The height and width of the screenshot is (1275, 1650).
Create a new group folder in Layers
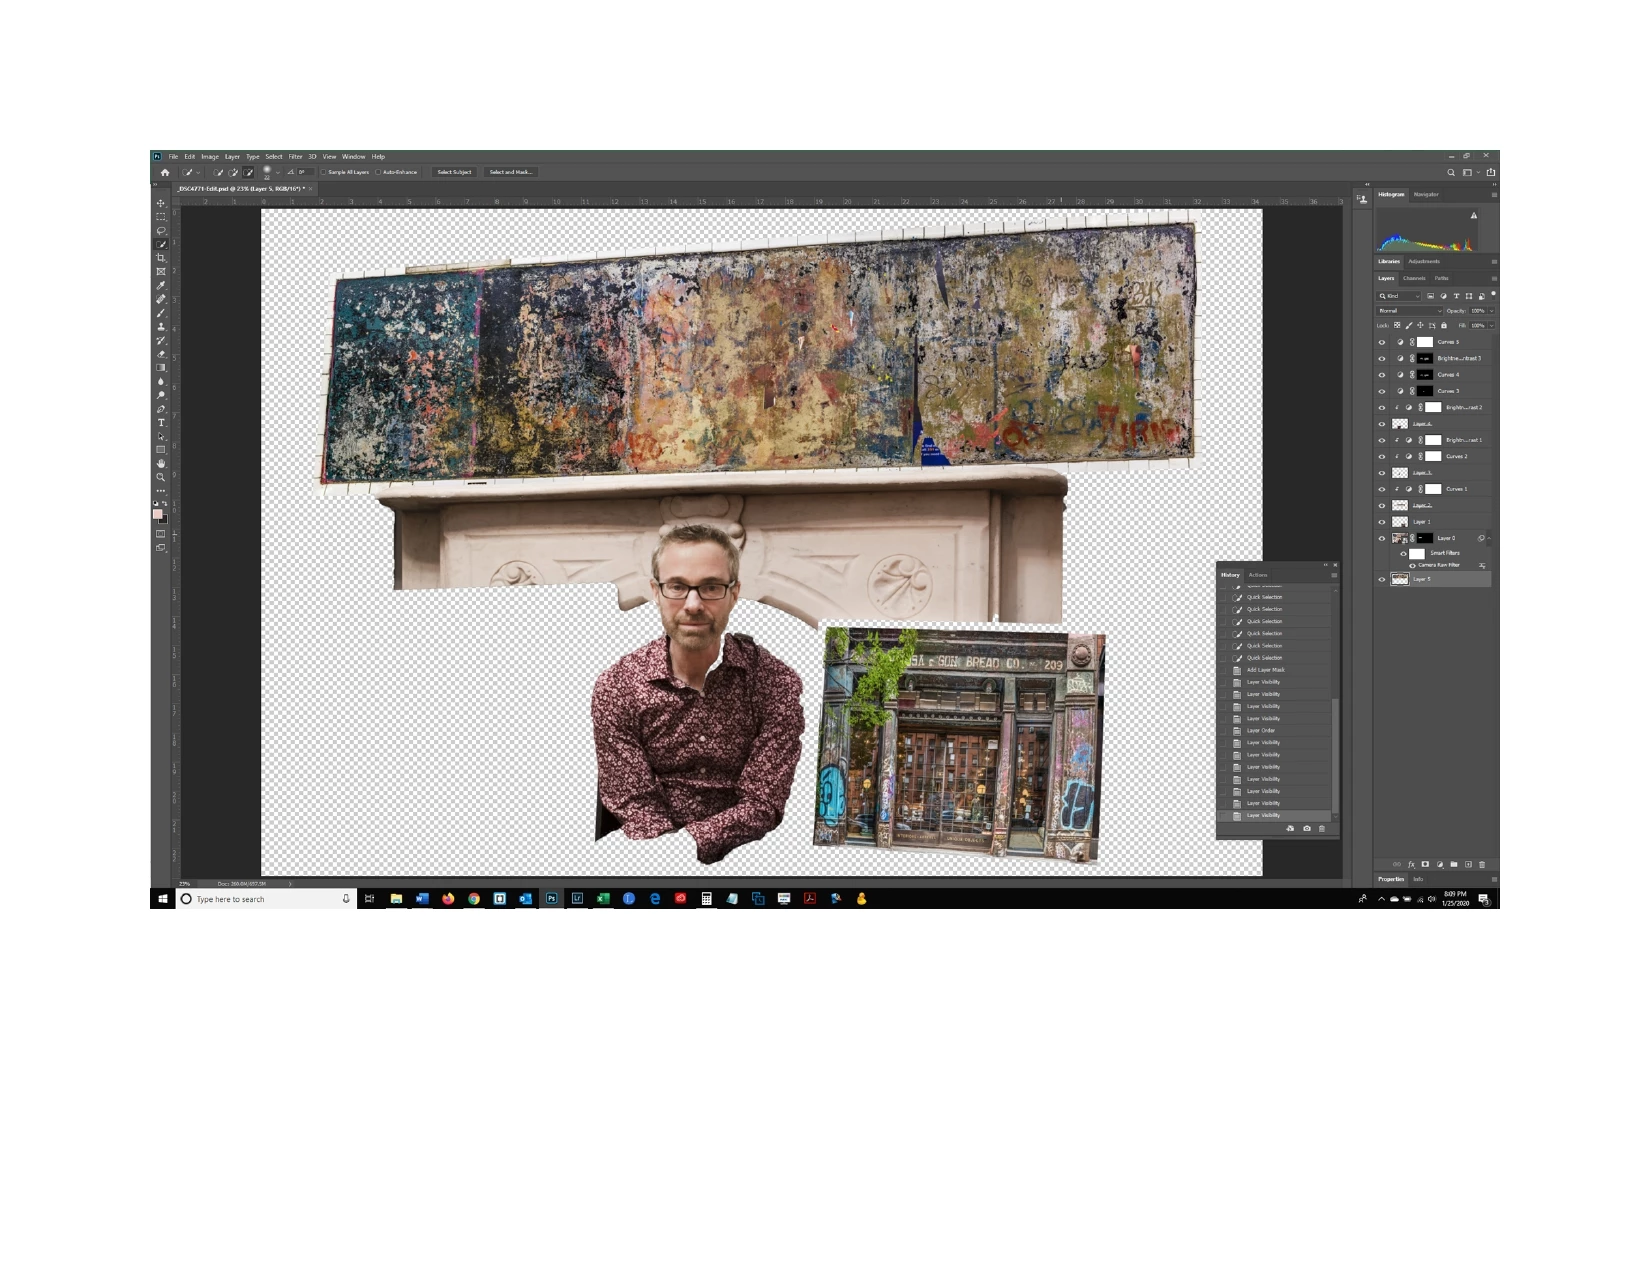[1454, 864]
